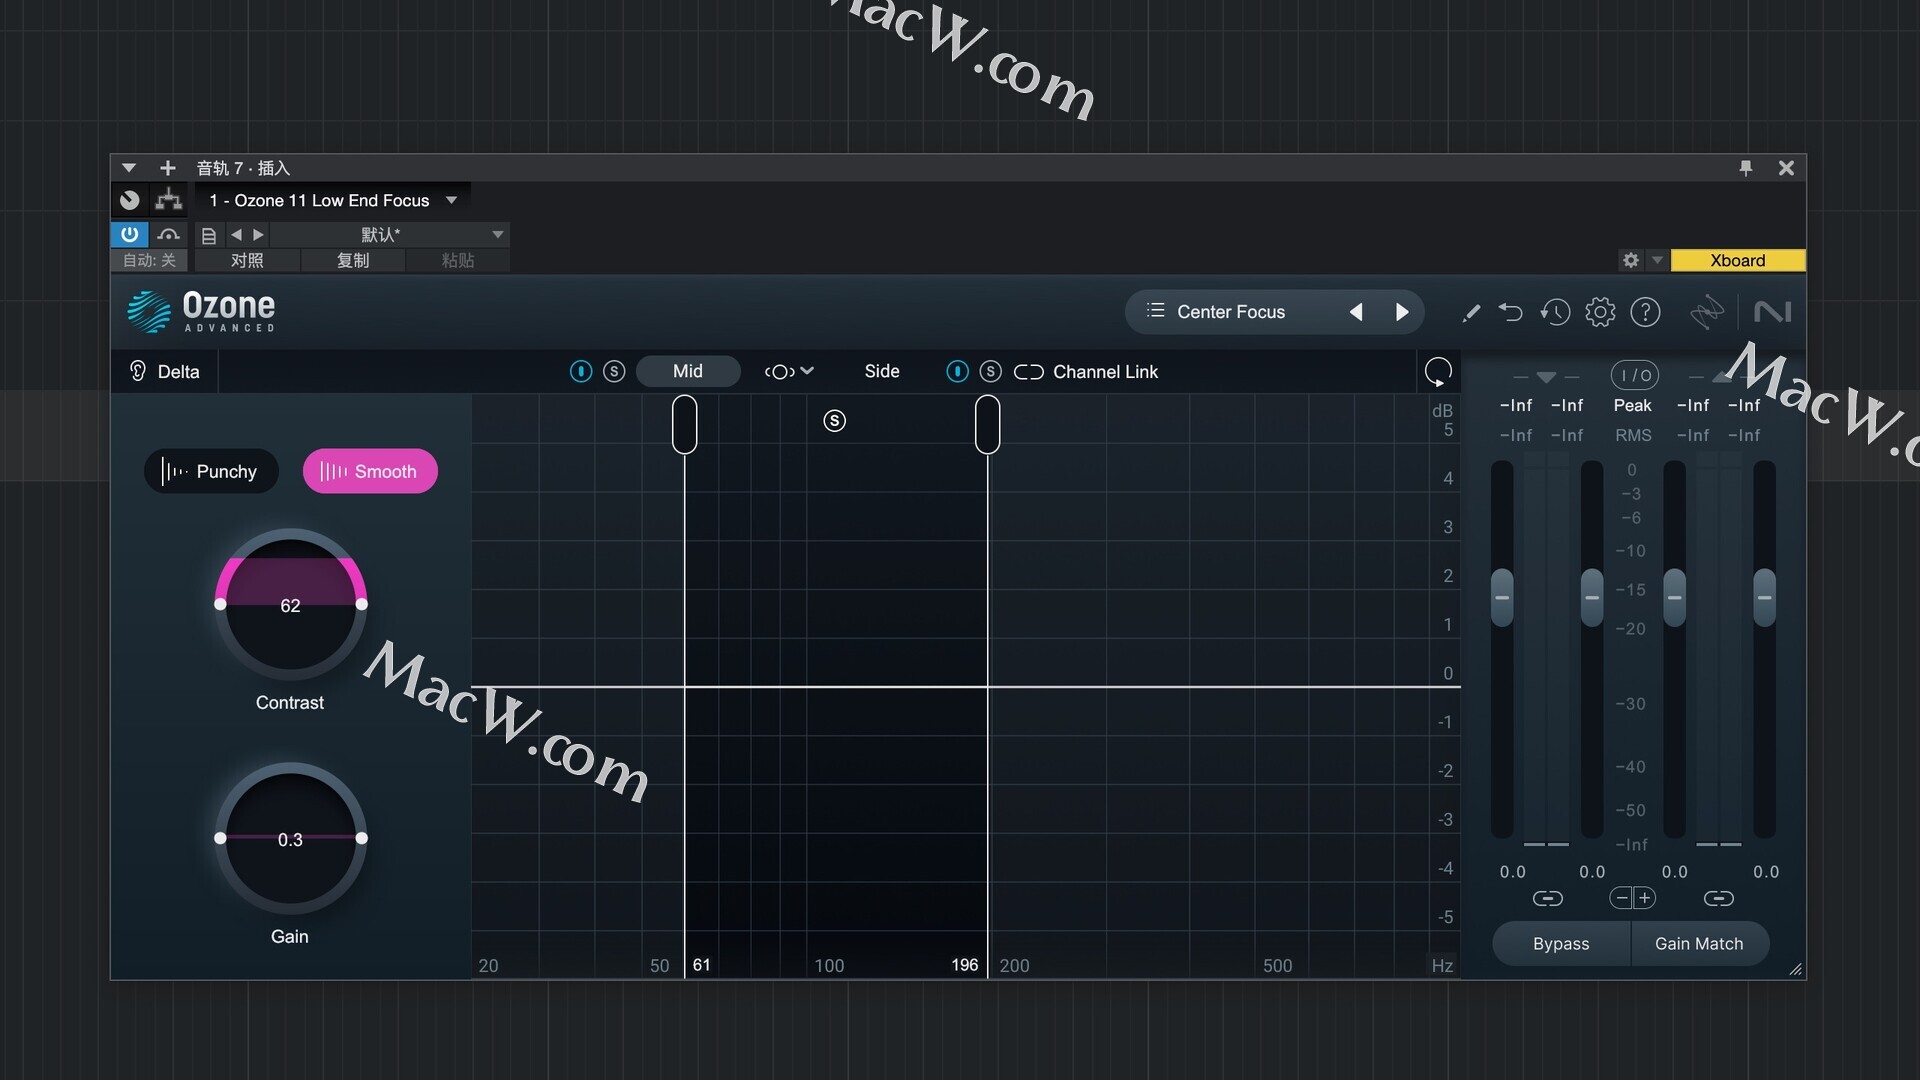Select next host preset arrow
Image resolution: width=1920 pixels, height=1080 pixels.
click(259, 235)
